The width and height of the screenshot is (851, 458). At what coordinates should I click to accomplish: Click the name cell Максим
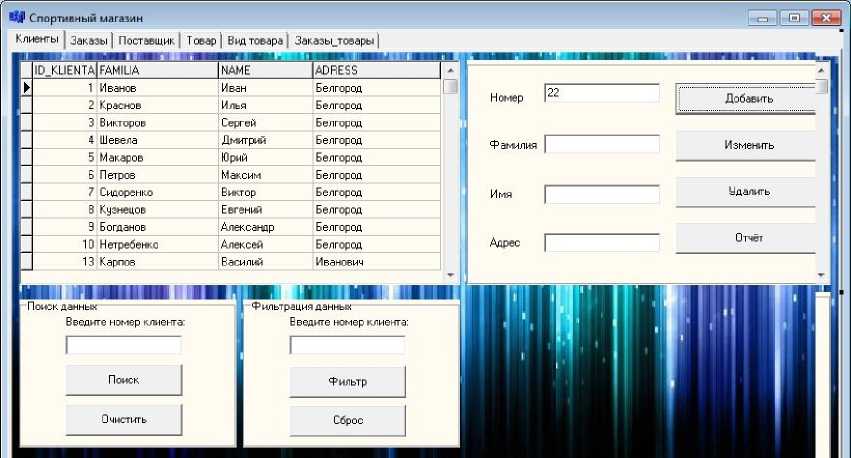(x=265, y=175)
